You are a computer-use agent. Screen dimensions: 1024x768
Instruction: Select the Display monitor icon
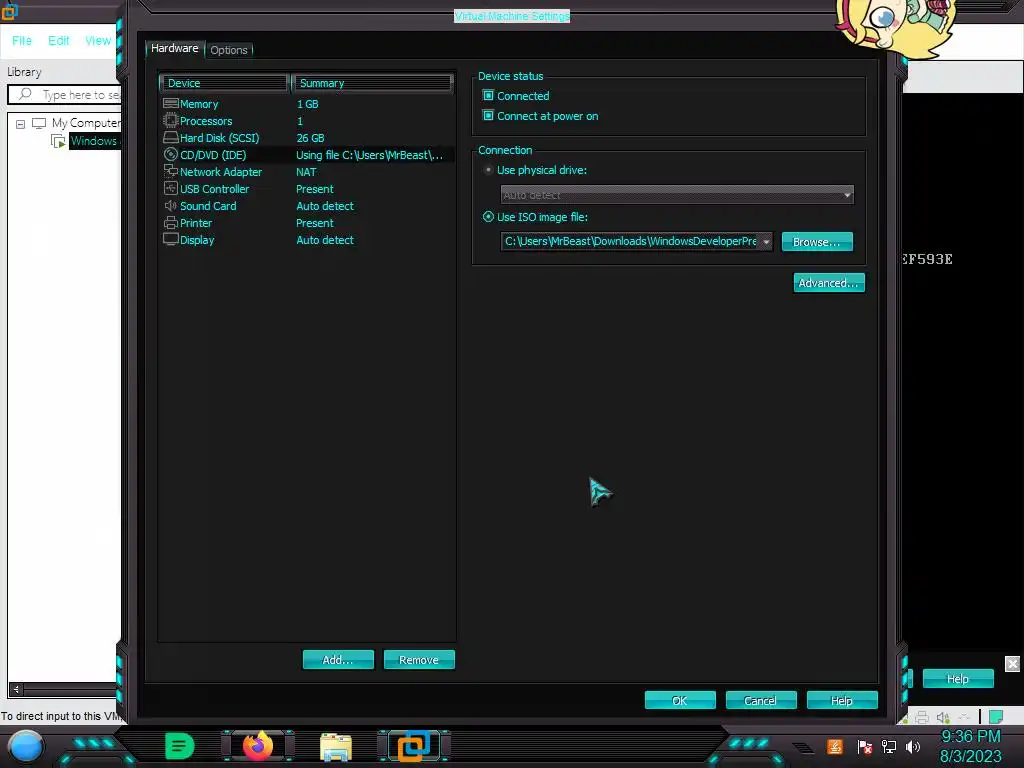coord(170,240)
